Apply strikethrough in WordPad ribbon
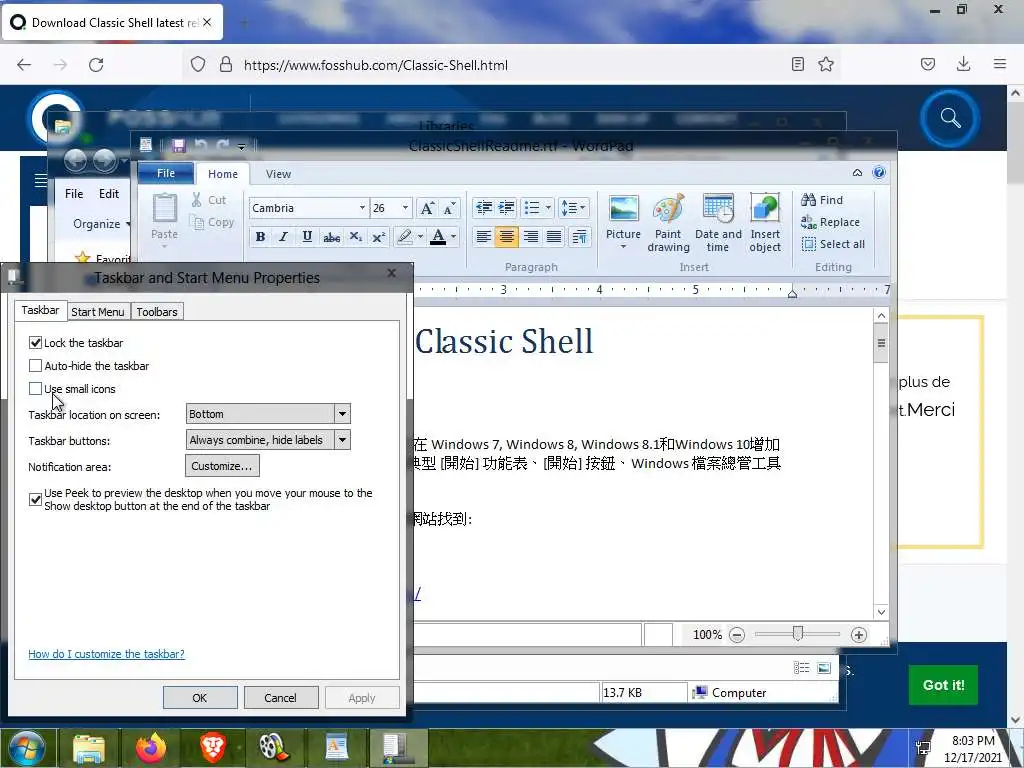 331,236
